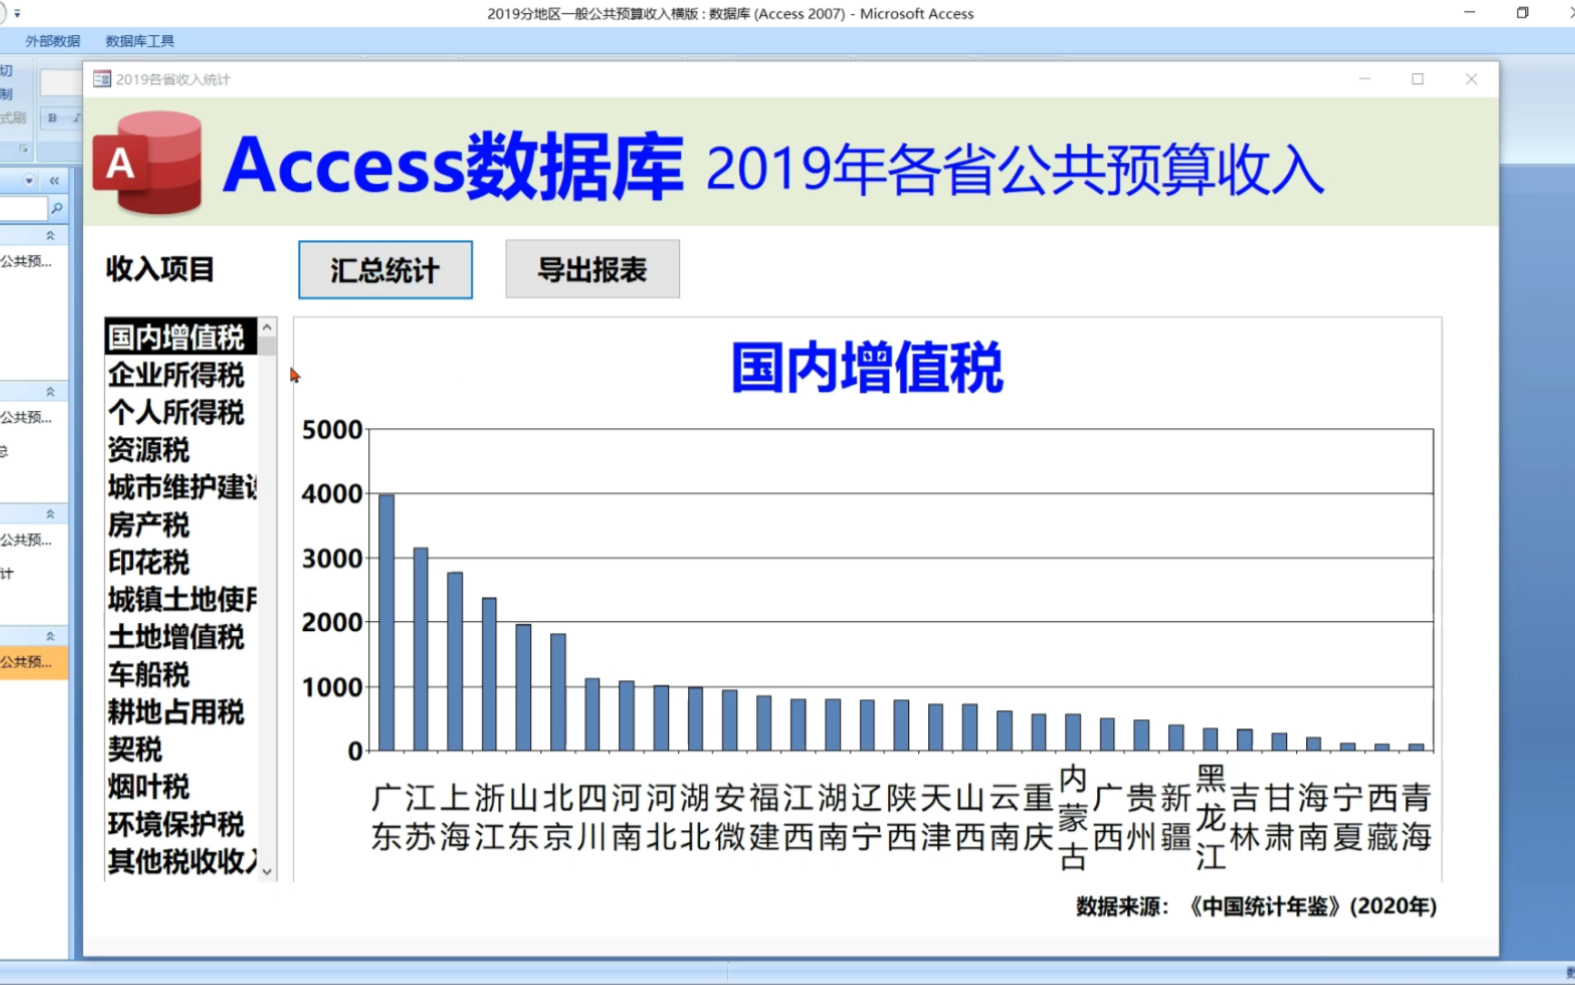This screenshot has height=985, width=1575.
Task: Select 契税 in the income list
Action: coord(181,749)
